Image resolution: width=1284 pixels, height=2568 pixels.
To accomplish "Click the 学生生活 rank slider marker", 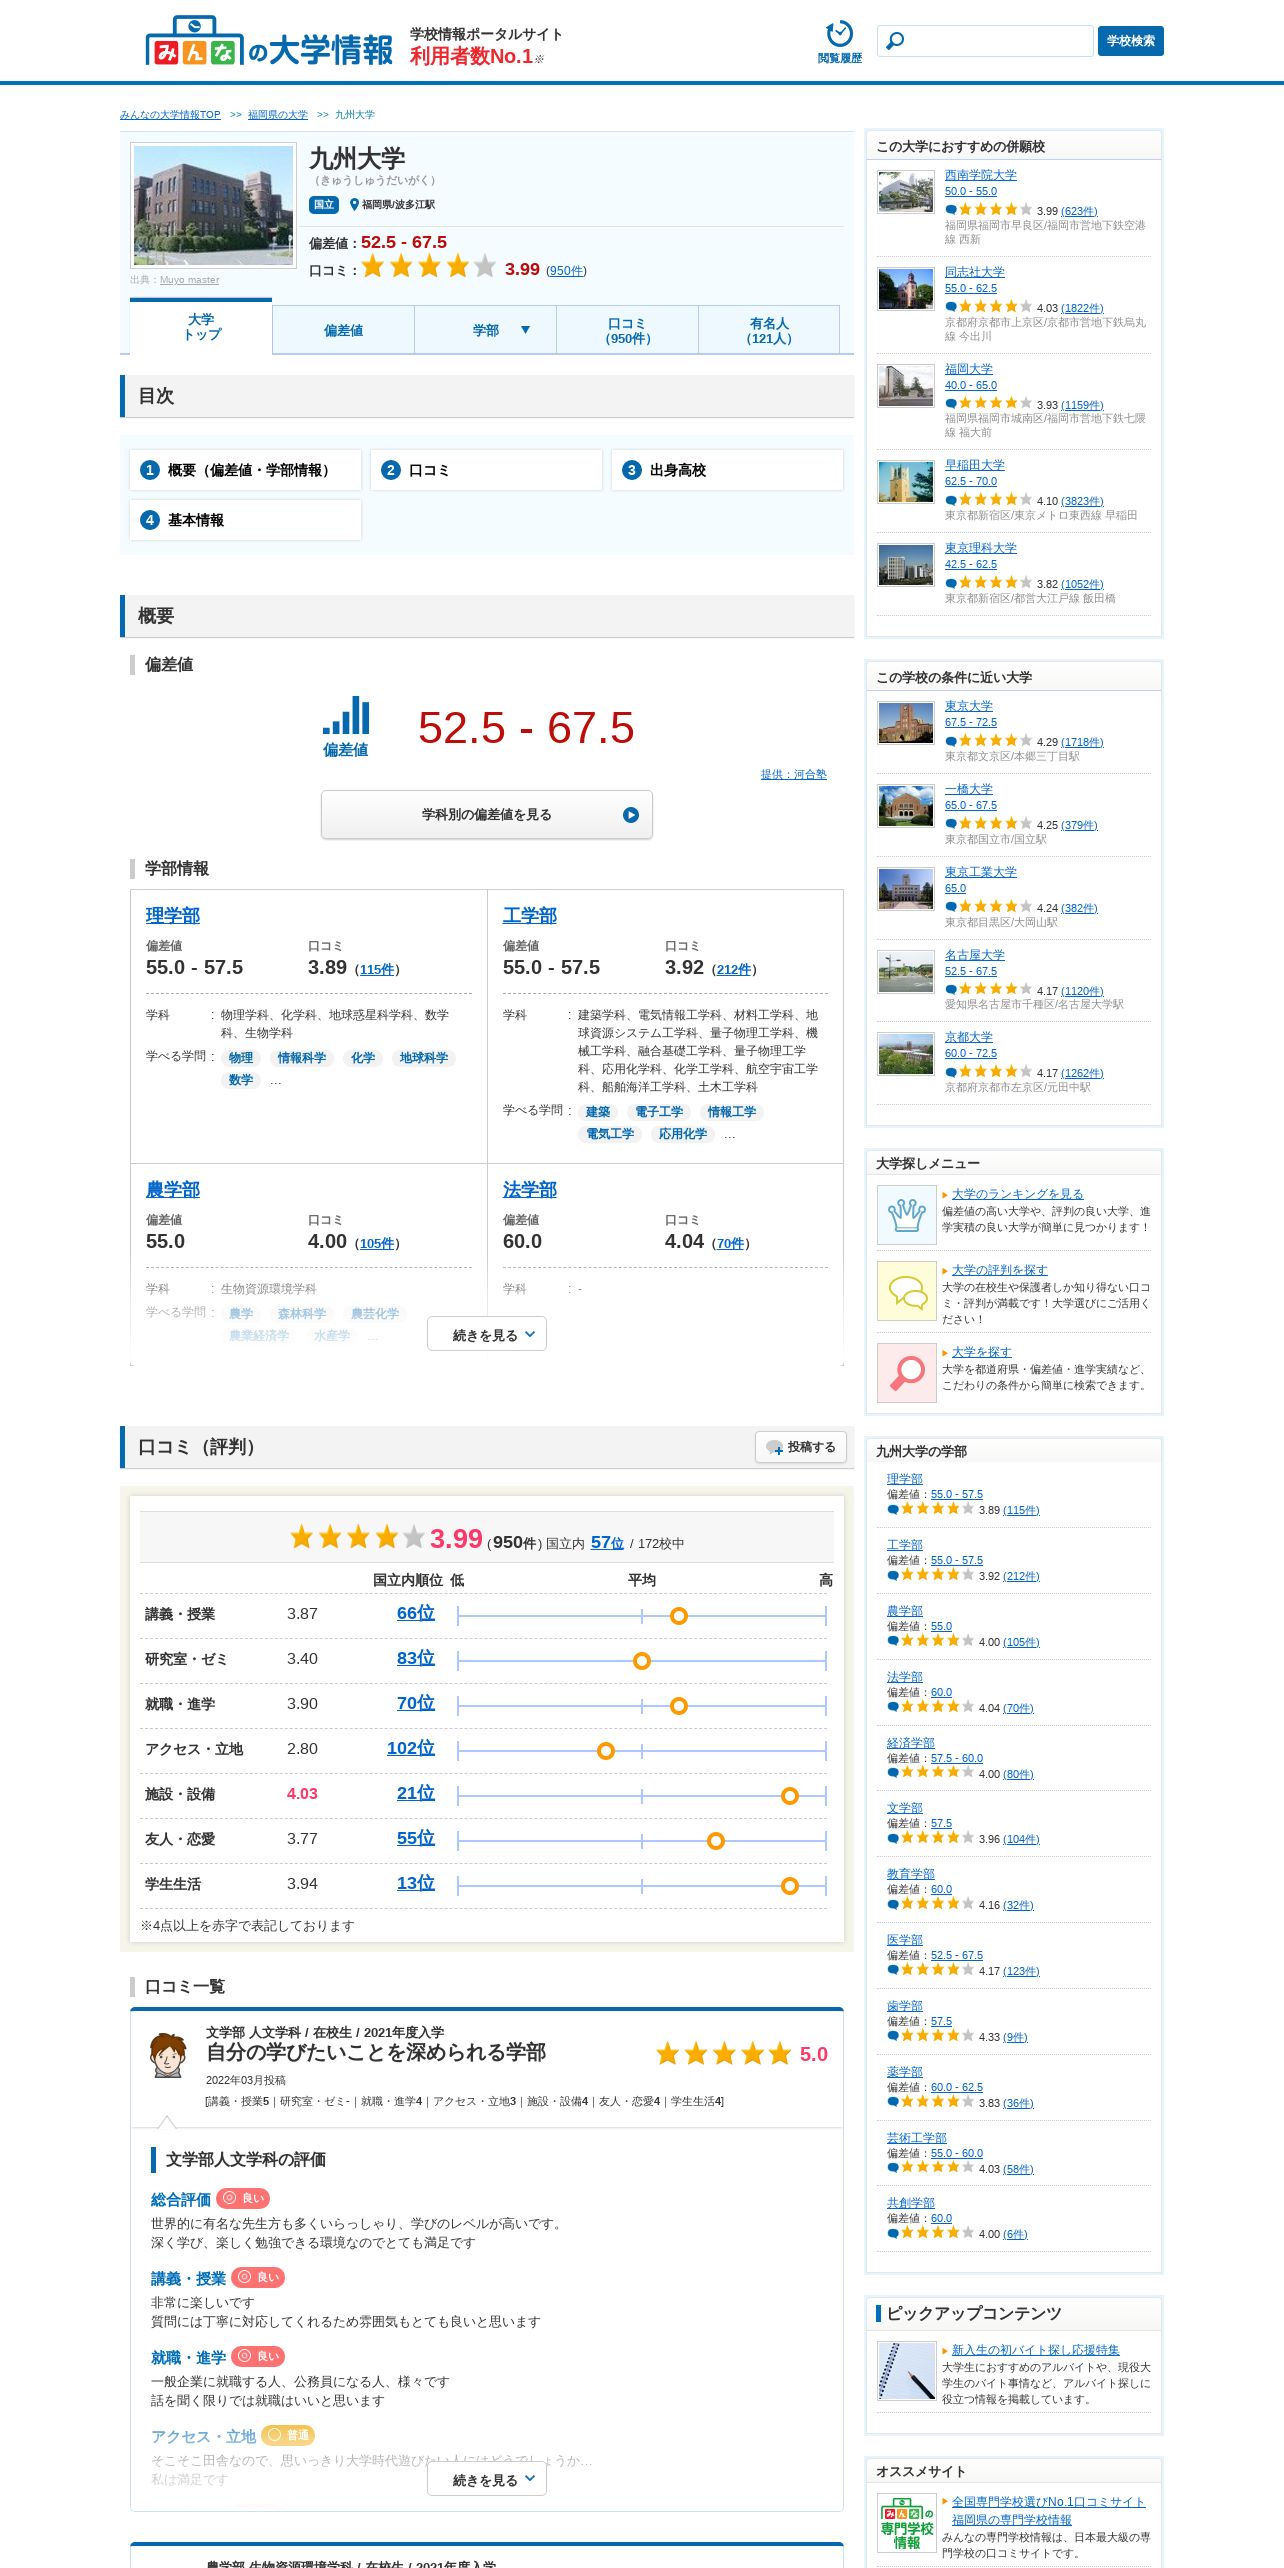I will coord(790,1885).
